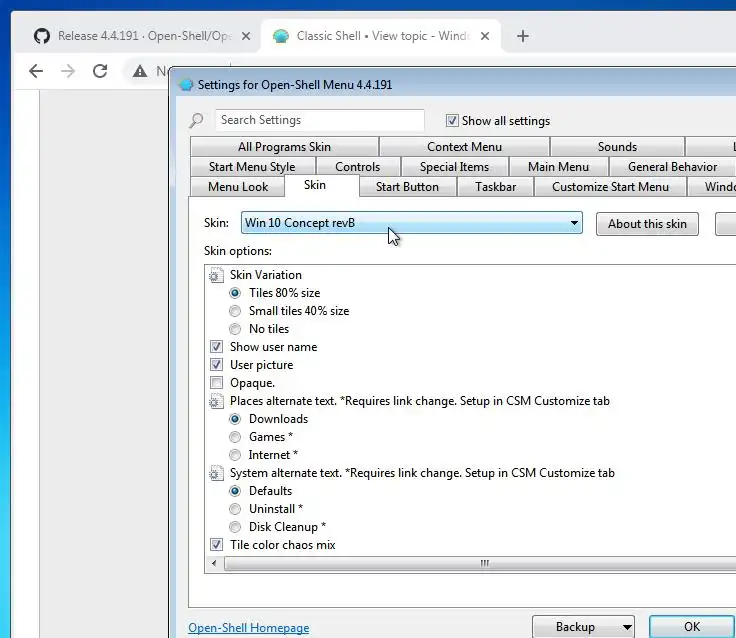Toggle the Show all settings checkbox

452,121
